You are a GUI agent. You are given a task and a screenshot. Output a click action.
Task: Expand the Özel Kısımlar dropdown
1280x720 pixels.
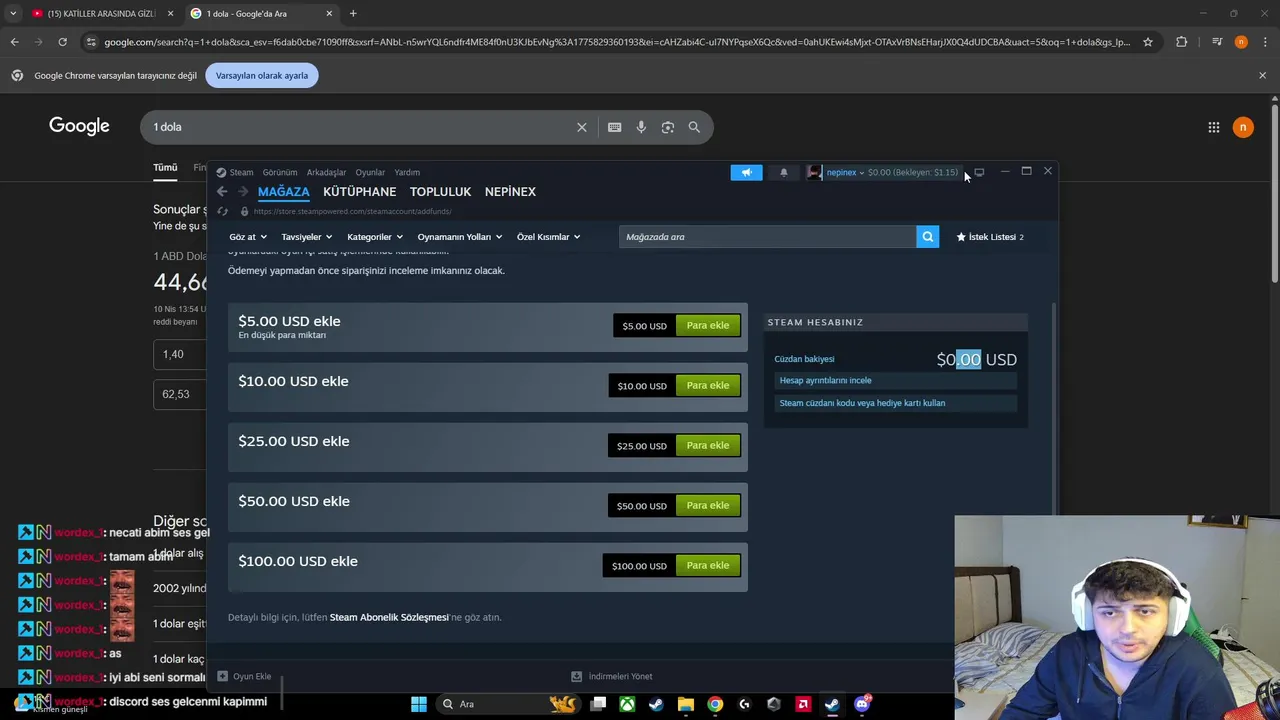pyautogui.click(x=548, y=237)
